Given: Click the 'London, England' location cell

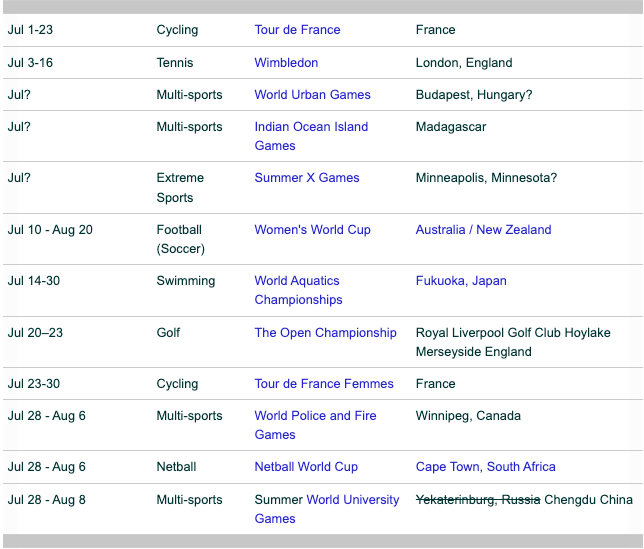Looking at the screenshot, I should (x=464, y=62).
